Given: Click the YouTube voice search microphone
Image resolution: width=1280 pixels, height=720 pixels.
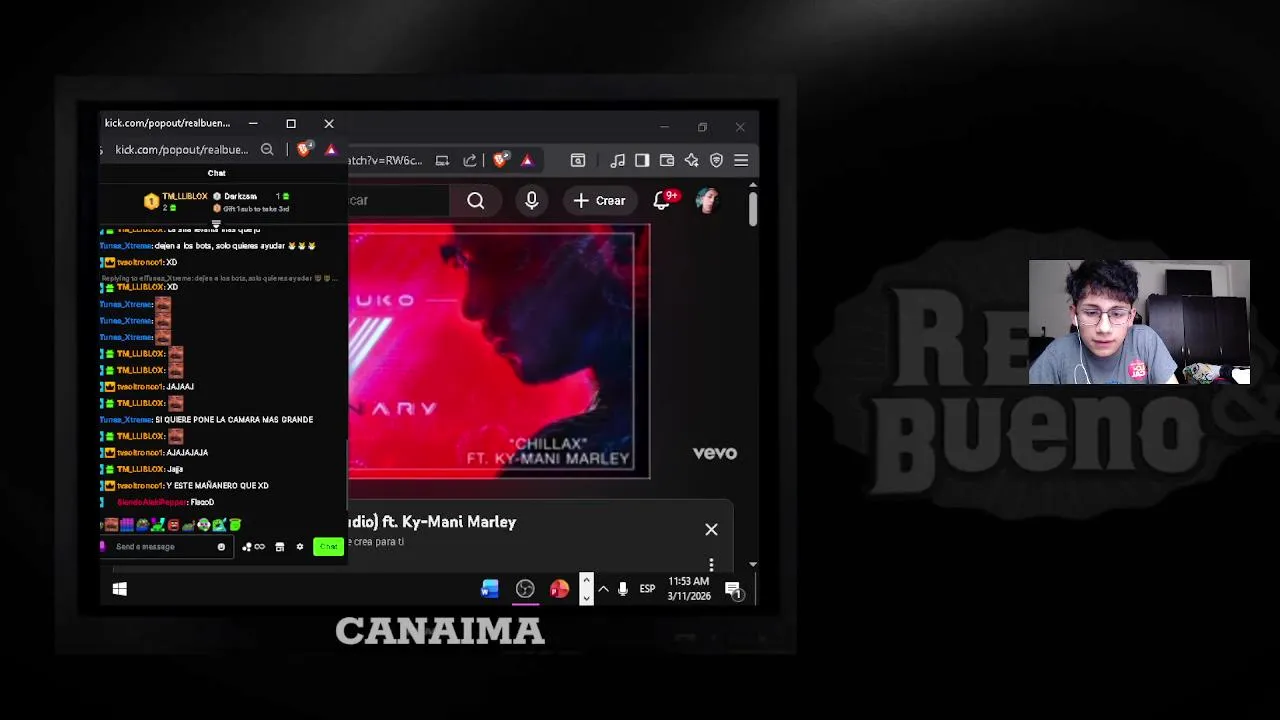Looking at the screenshot, I should coord(532,201).
